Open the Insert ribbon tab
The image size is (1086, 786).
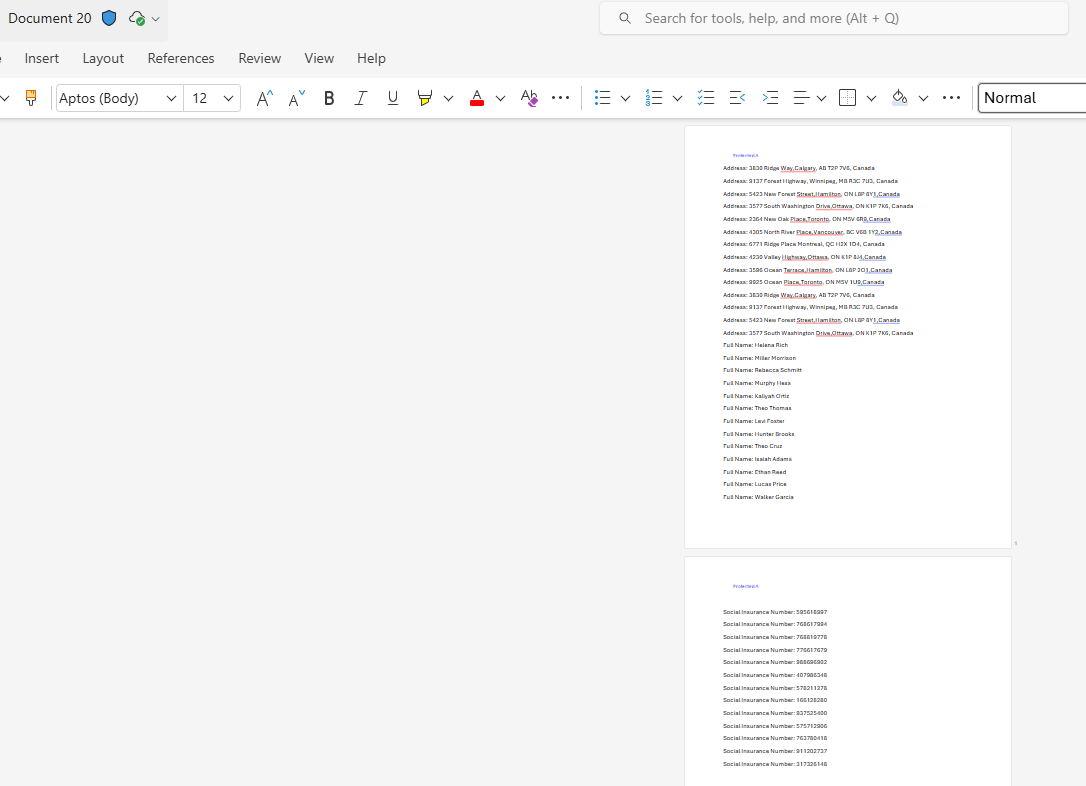pos(41,58)
